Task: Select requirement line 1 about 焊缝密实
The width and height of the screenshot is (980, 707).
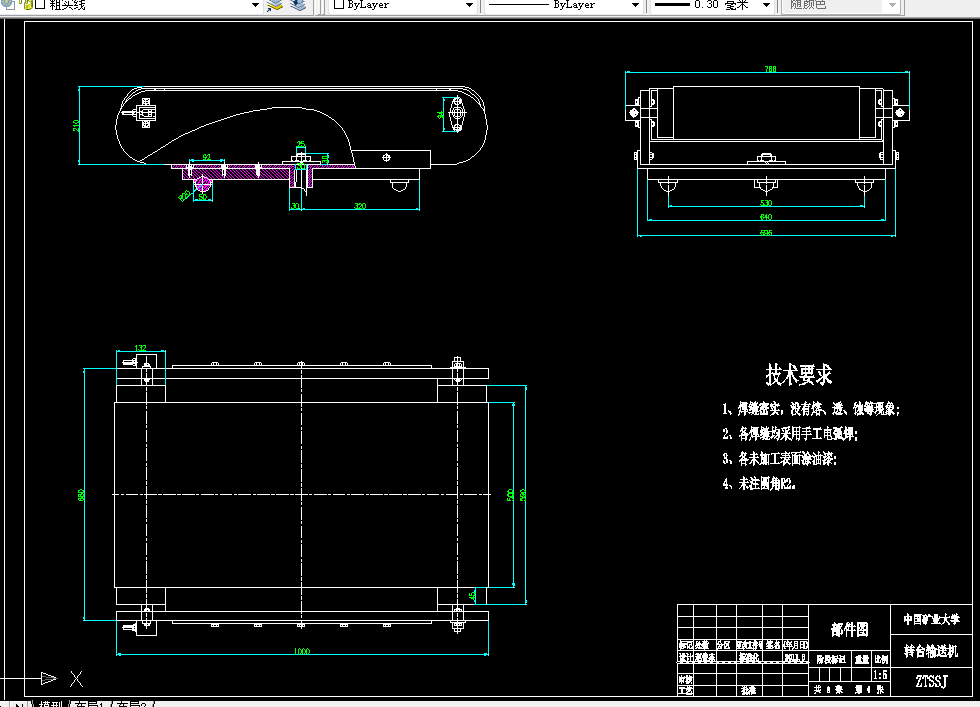Action: tap(811, 409)
